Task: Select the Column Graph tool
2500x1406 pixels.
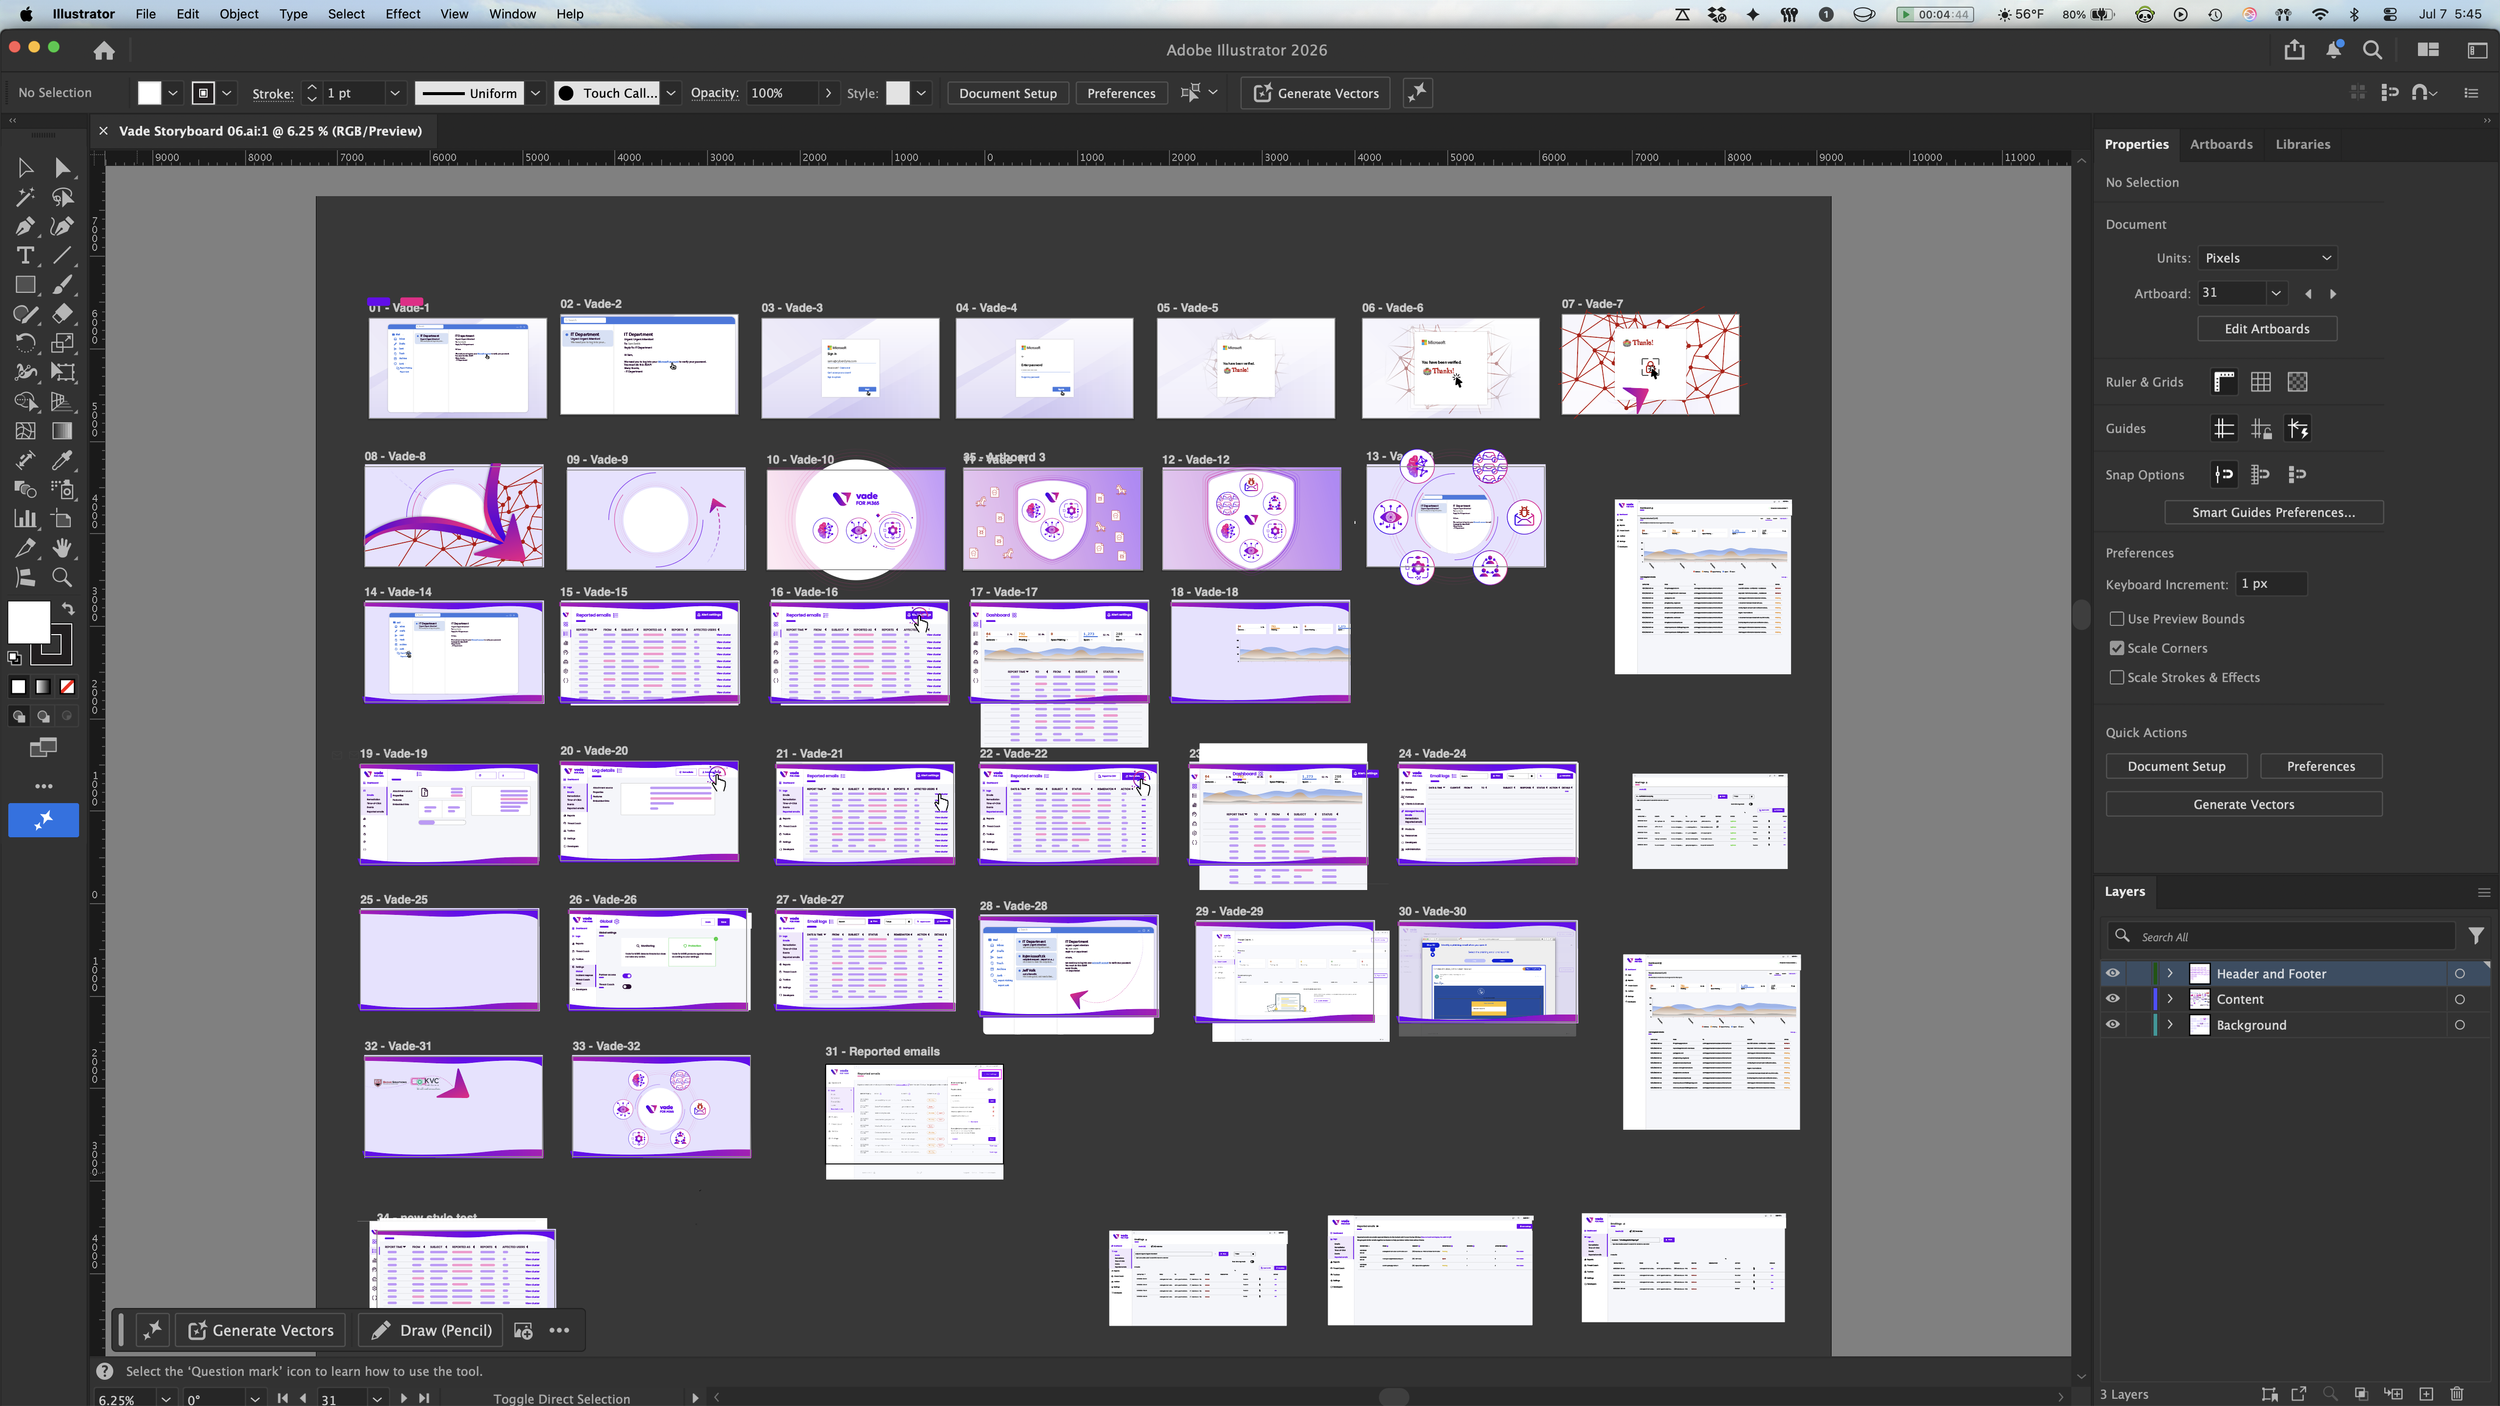Action: click(25, 519)
